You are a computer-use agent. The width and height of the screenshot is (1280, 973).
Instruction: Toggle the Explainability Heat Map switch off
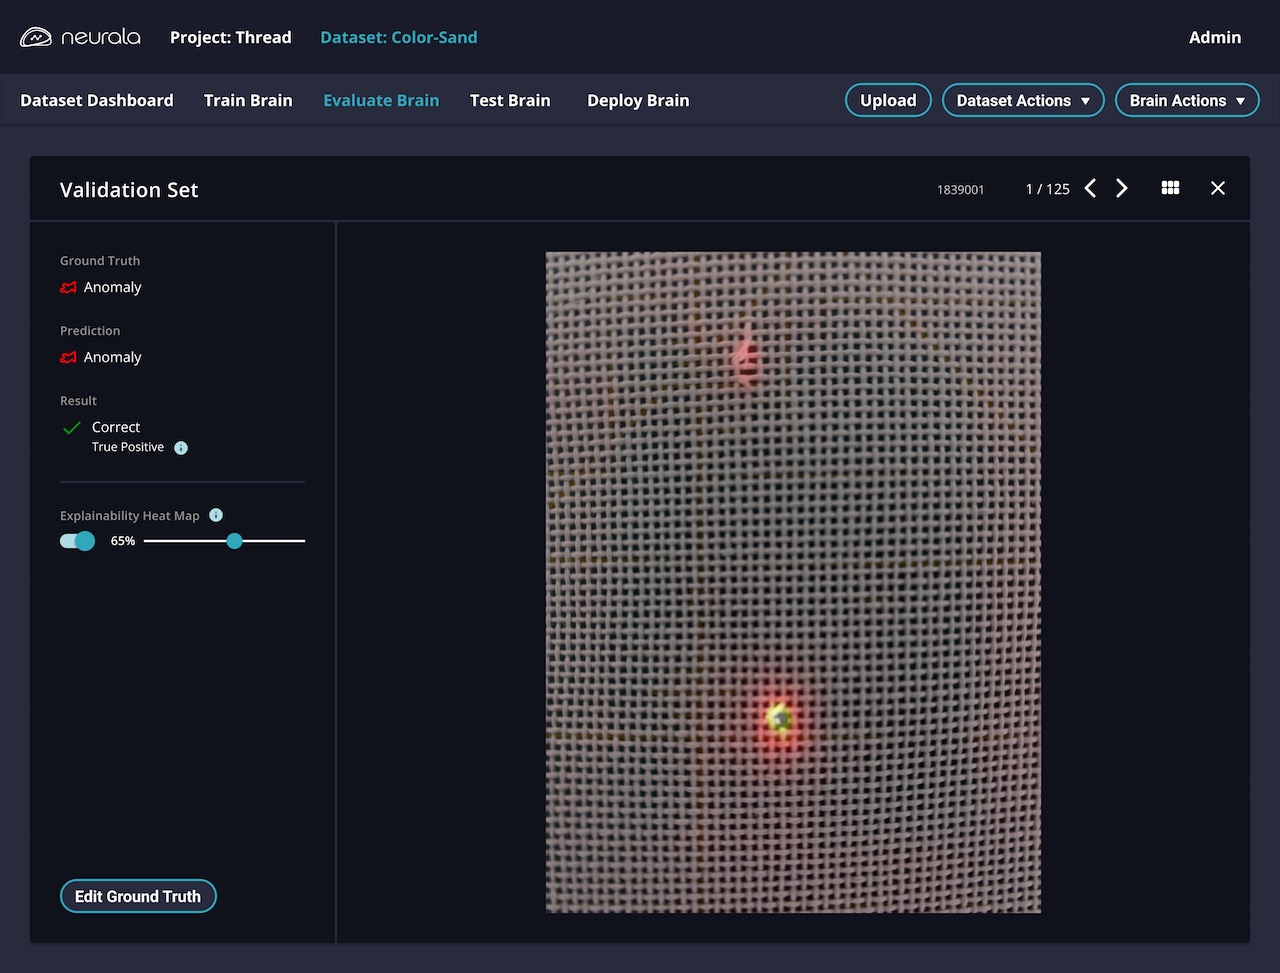click(77, 540)
